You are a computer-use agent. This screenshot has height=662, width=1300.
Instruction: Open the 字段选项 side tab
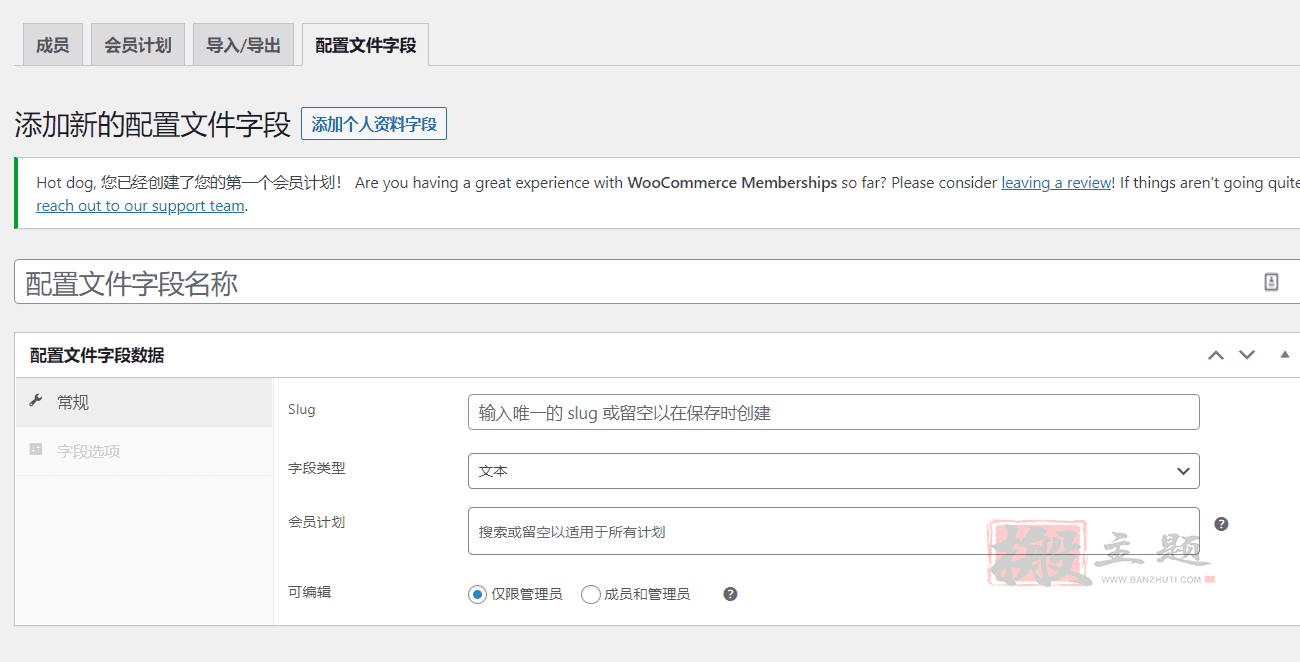[144, 451]
